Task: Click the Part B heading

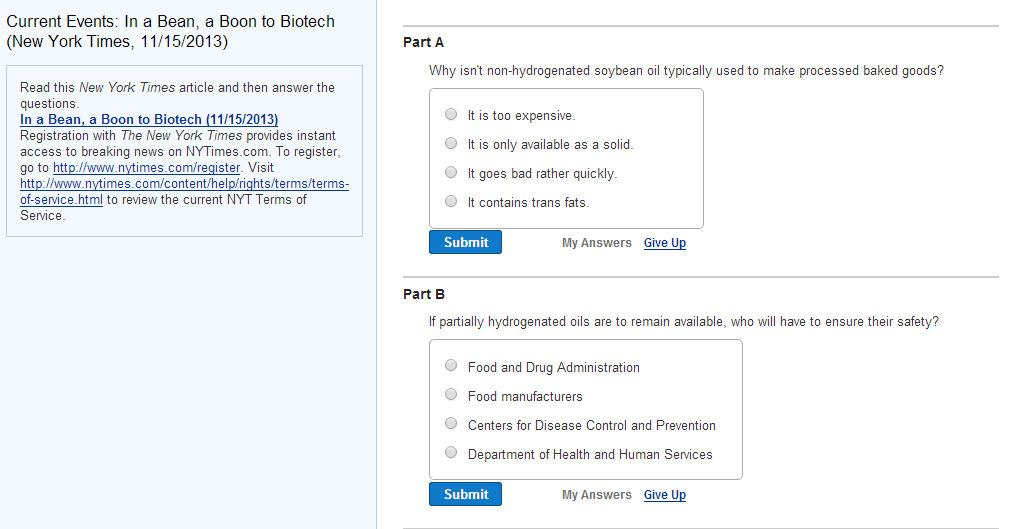Action: (x=424, y=294)
